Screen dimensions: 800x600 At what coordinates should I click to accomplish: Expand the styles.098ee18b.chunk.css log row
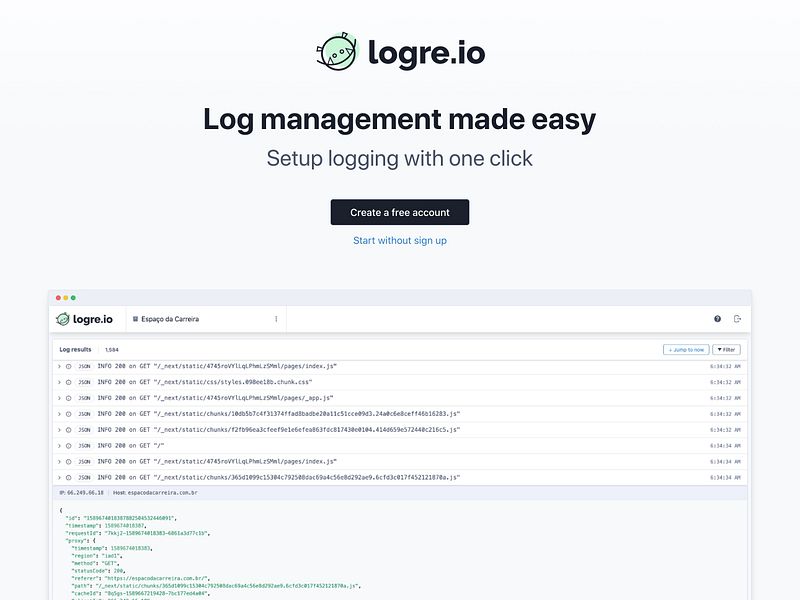[59, 382]
